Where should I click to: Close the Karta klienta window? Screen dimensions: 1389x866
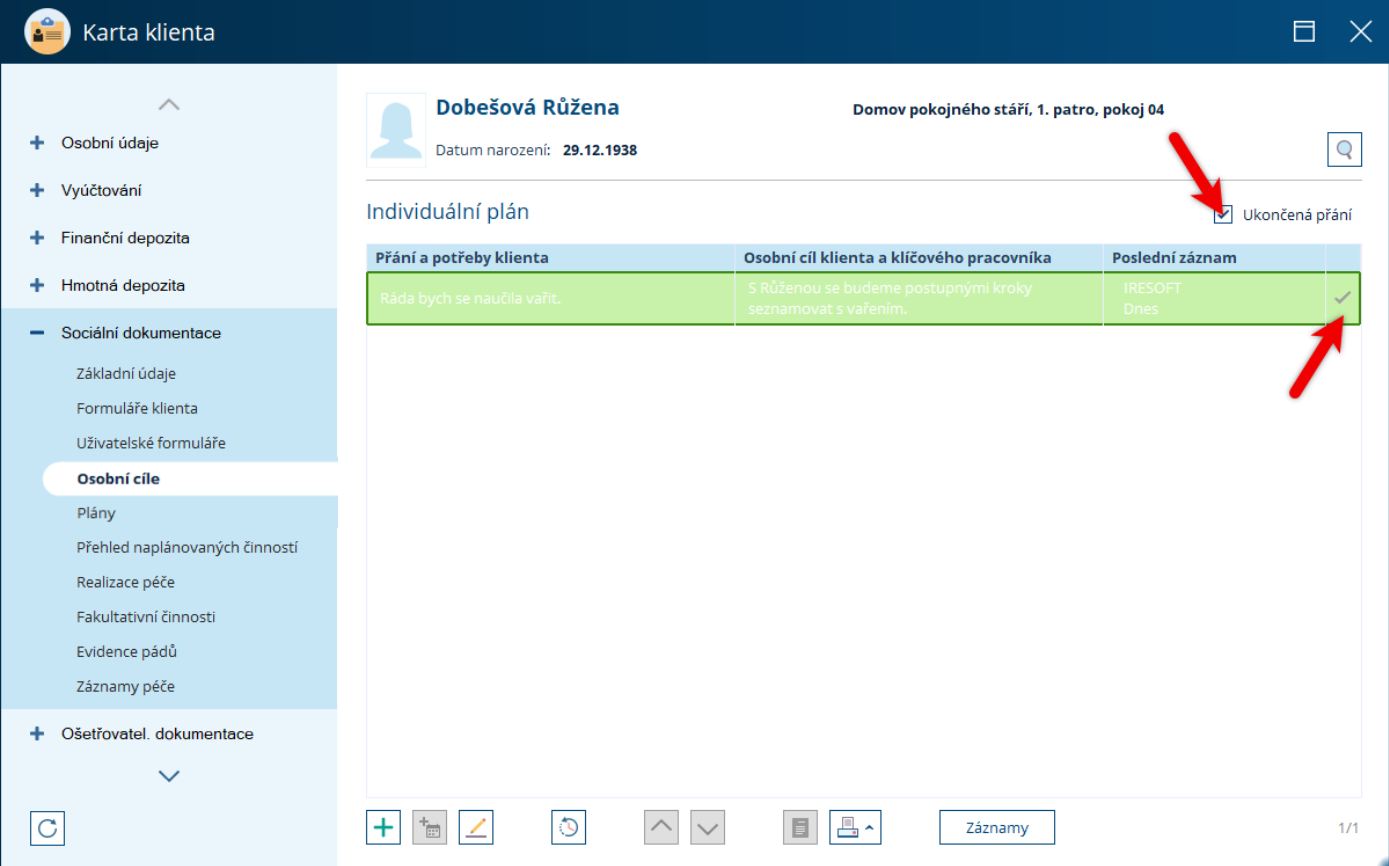[1361, 31]
